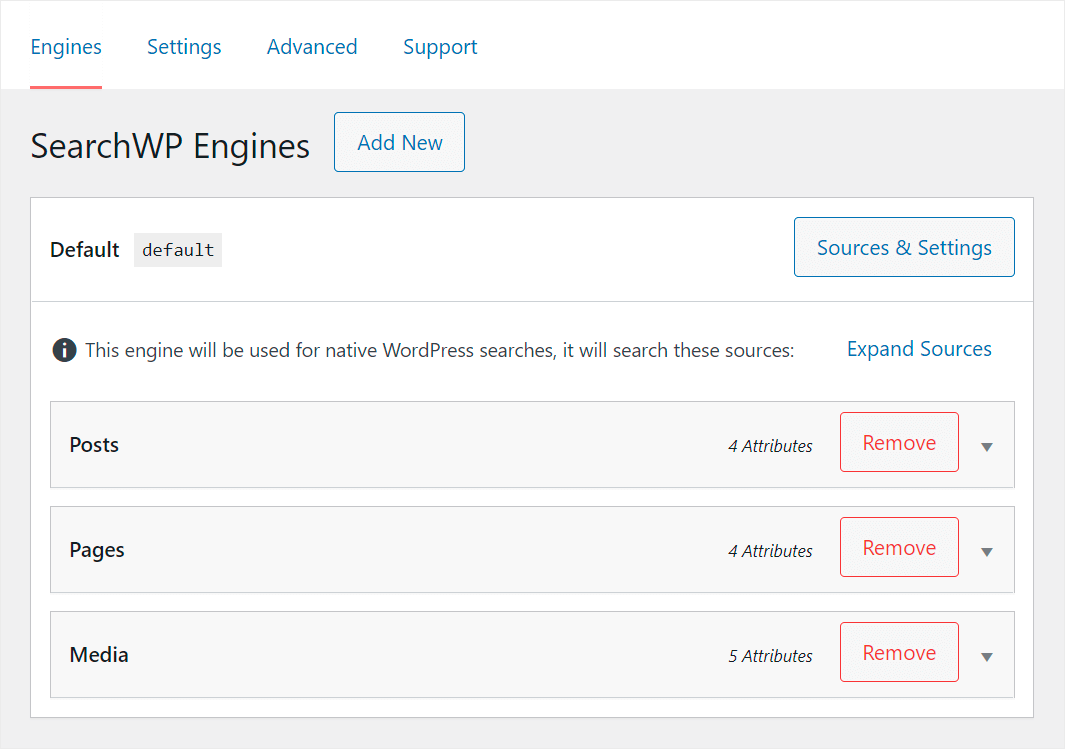This screenshot has width=1065, height=749.
Task: Remove the Media source
Action: pyautogui.click(x=899, y=653)
